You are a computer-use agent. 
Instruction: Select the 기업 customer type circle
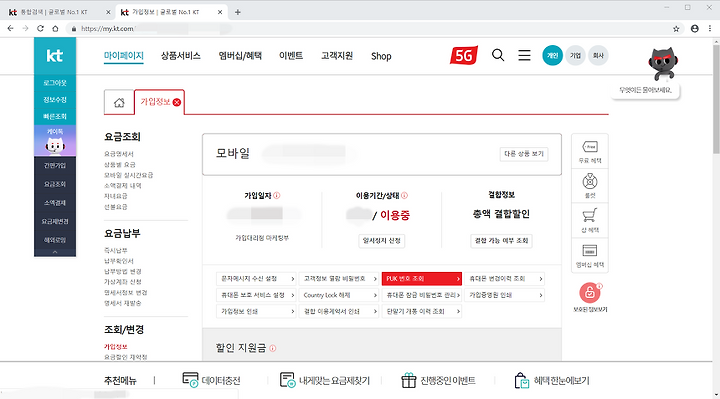tap(575, 56)
